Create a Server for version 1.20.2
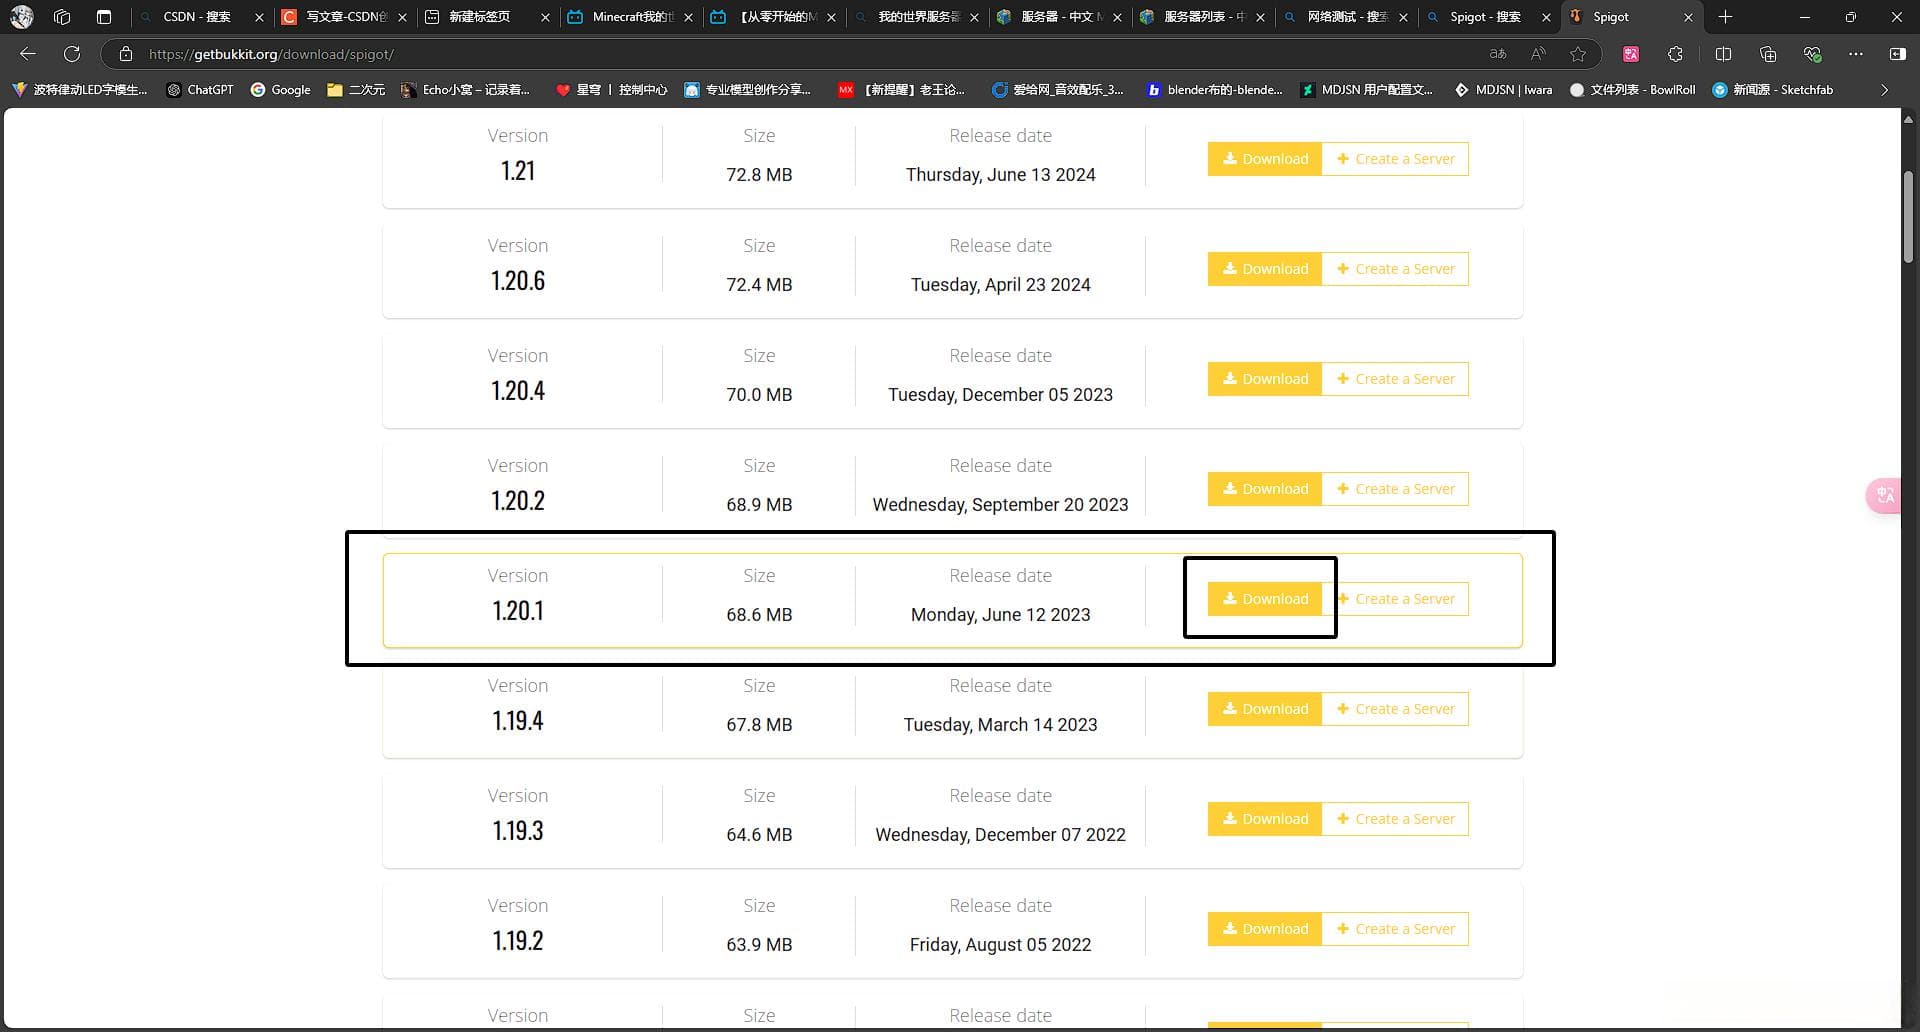1920x1032 pixels. pyautogui.click(x=1395, y=489)
